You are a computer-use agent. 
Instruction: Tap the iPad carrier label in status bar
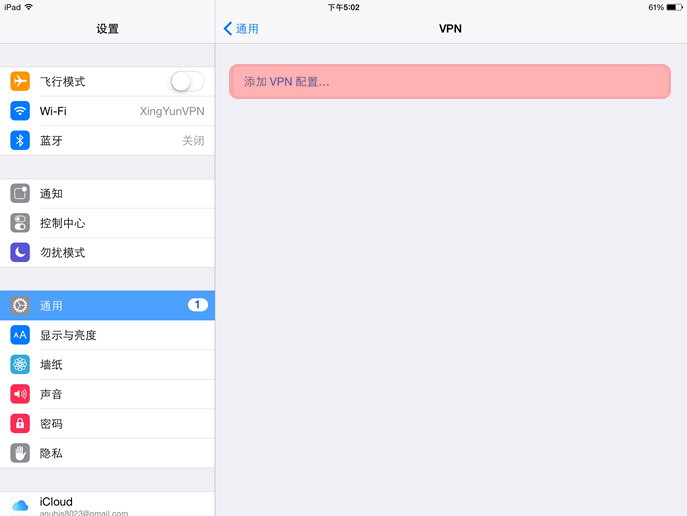13,7
